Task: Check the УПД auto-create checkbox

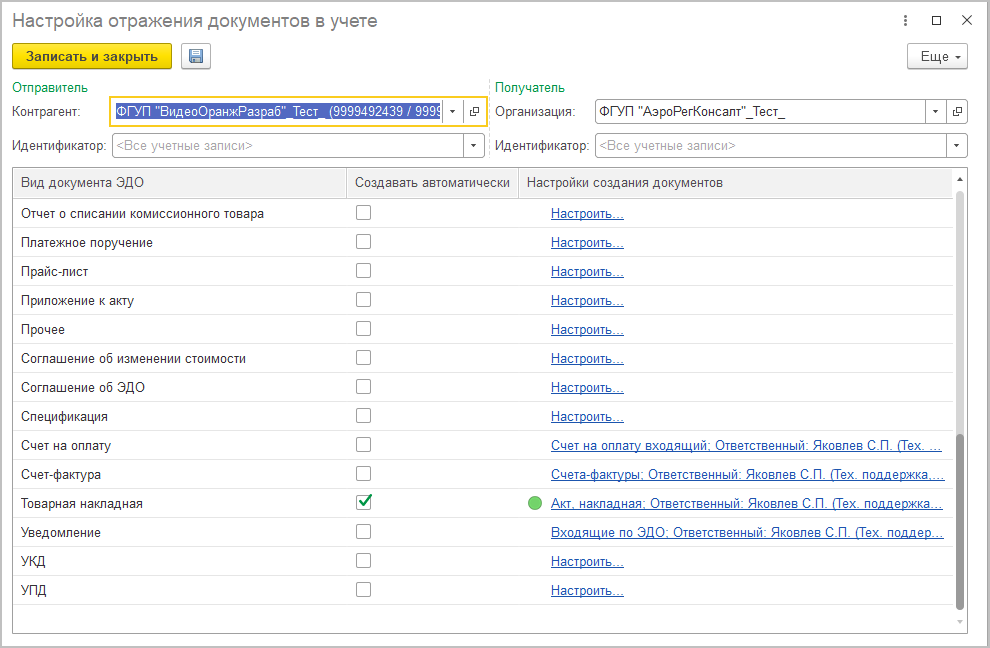Action: point(364,589)
